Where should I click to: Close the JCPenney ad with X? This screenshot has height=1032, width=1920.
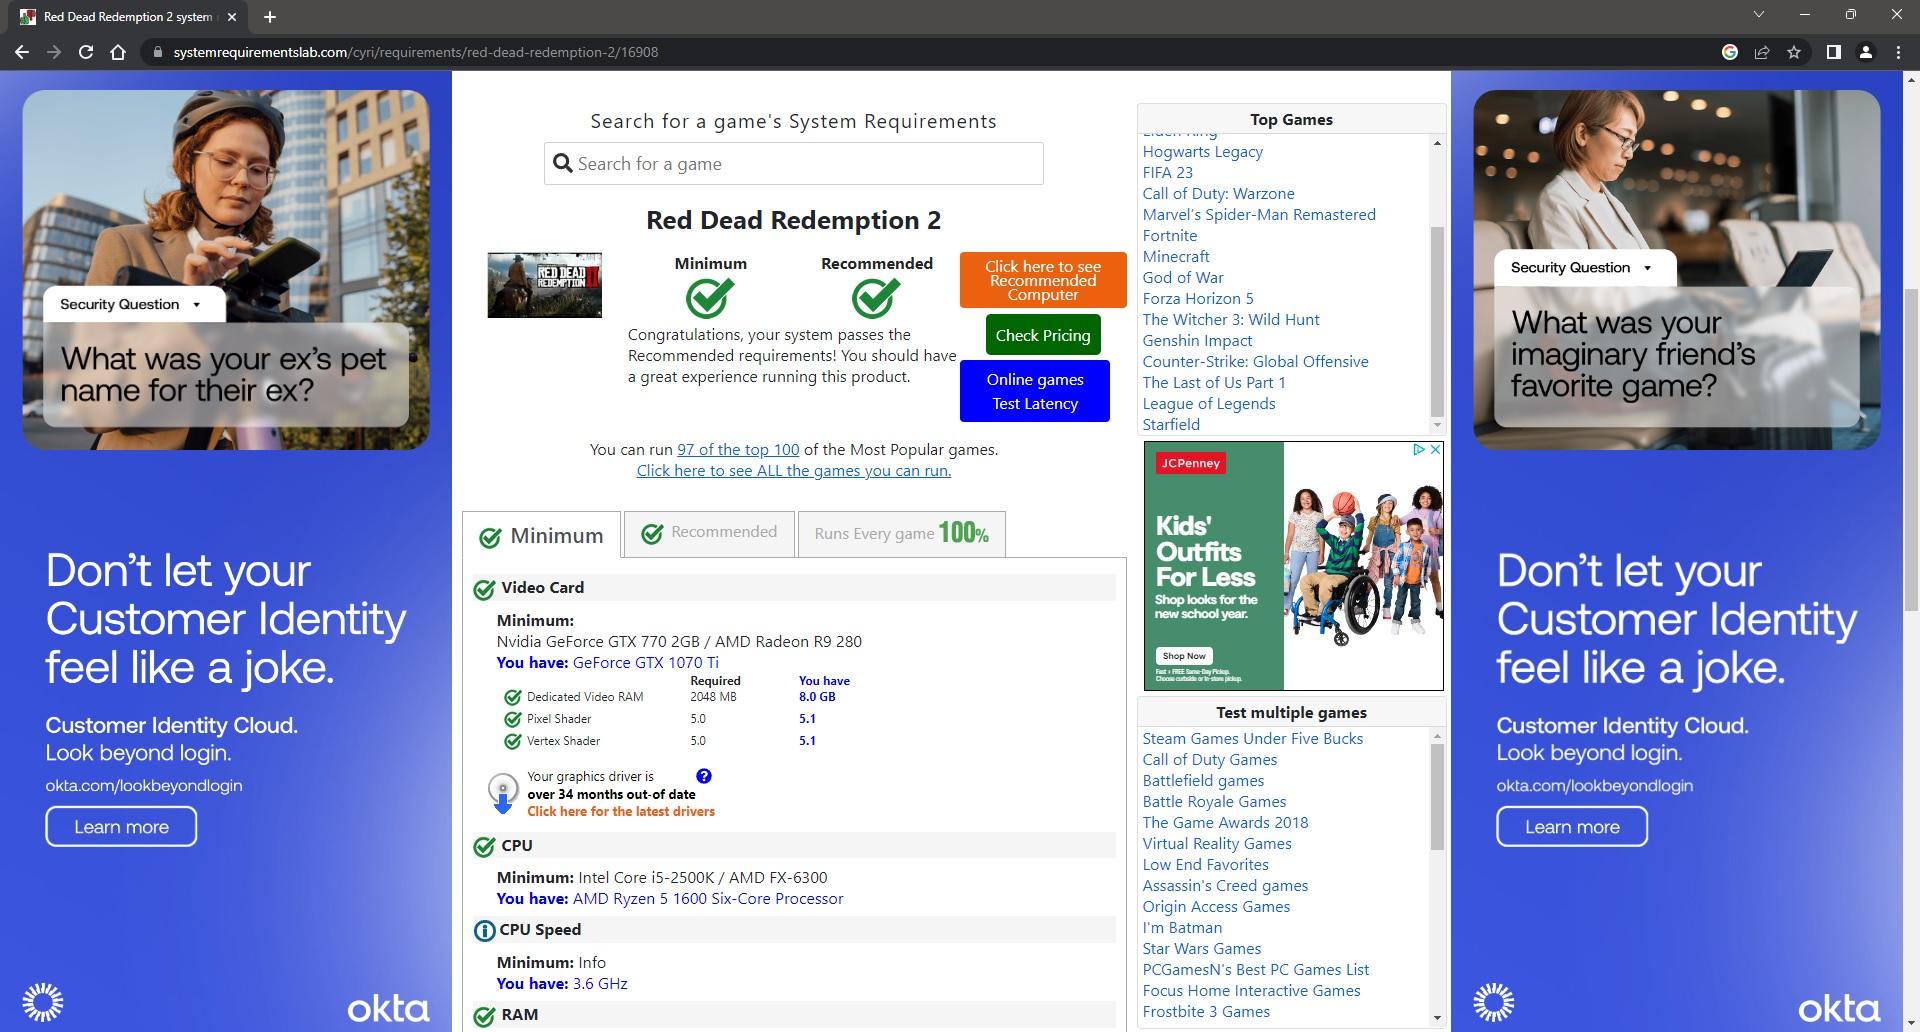coord(1435,450)
